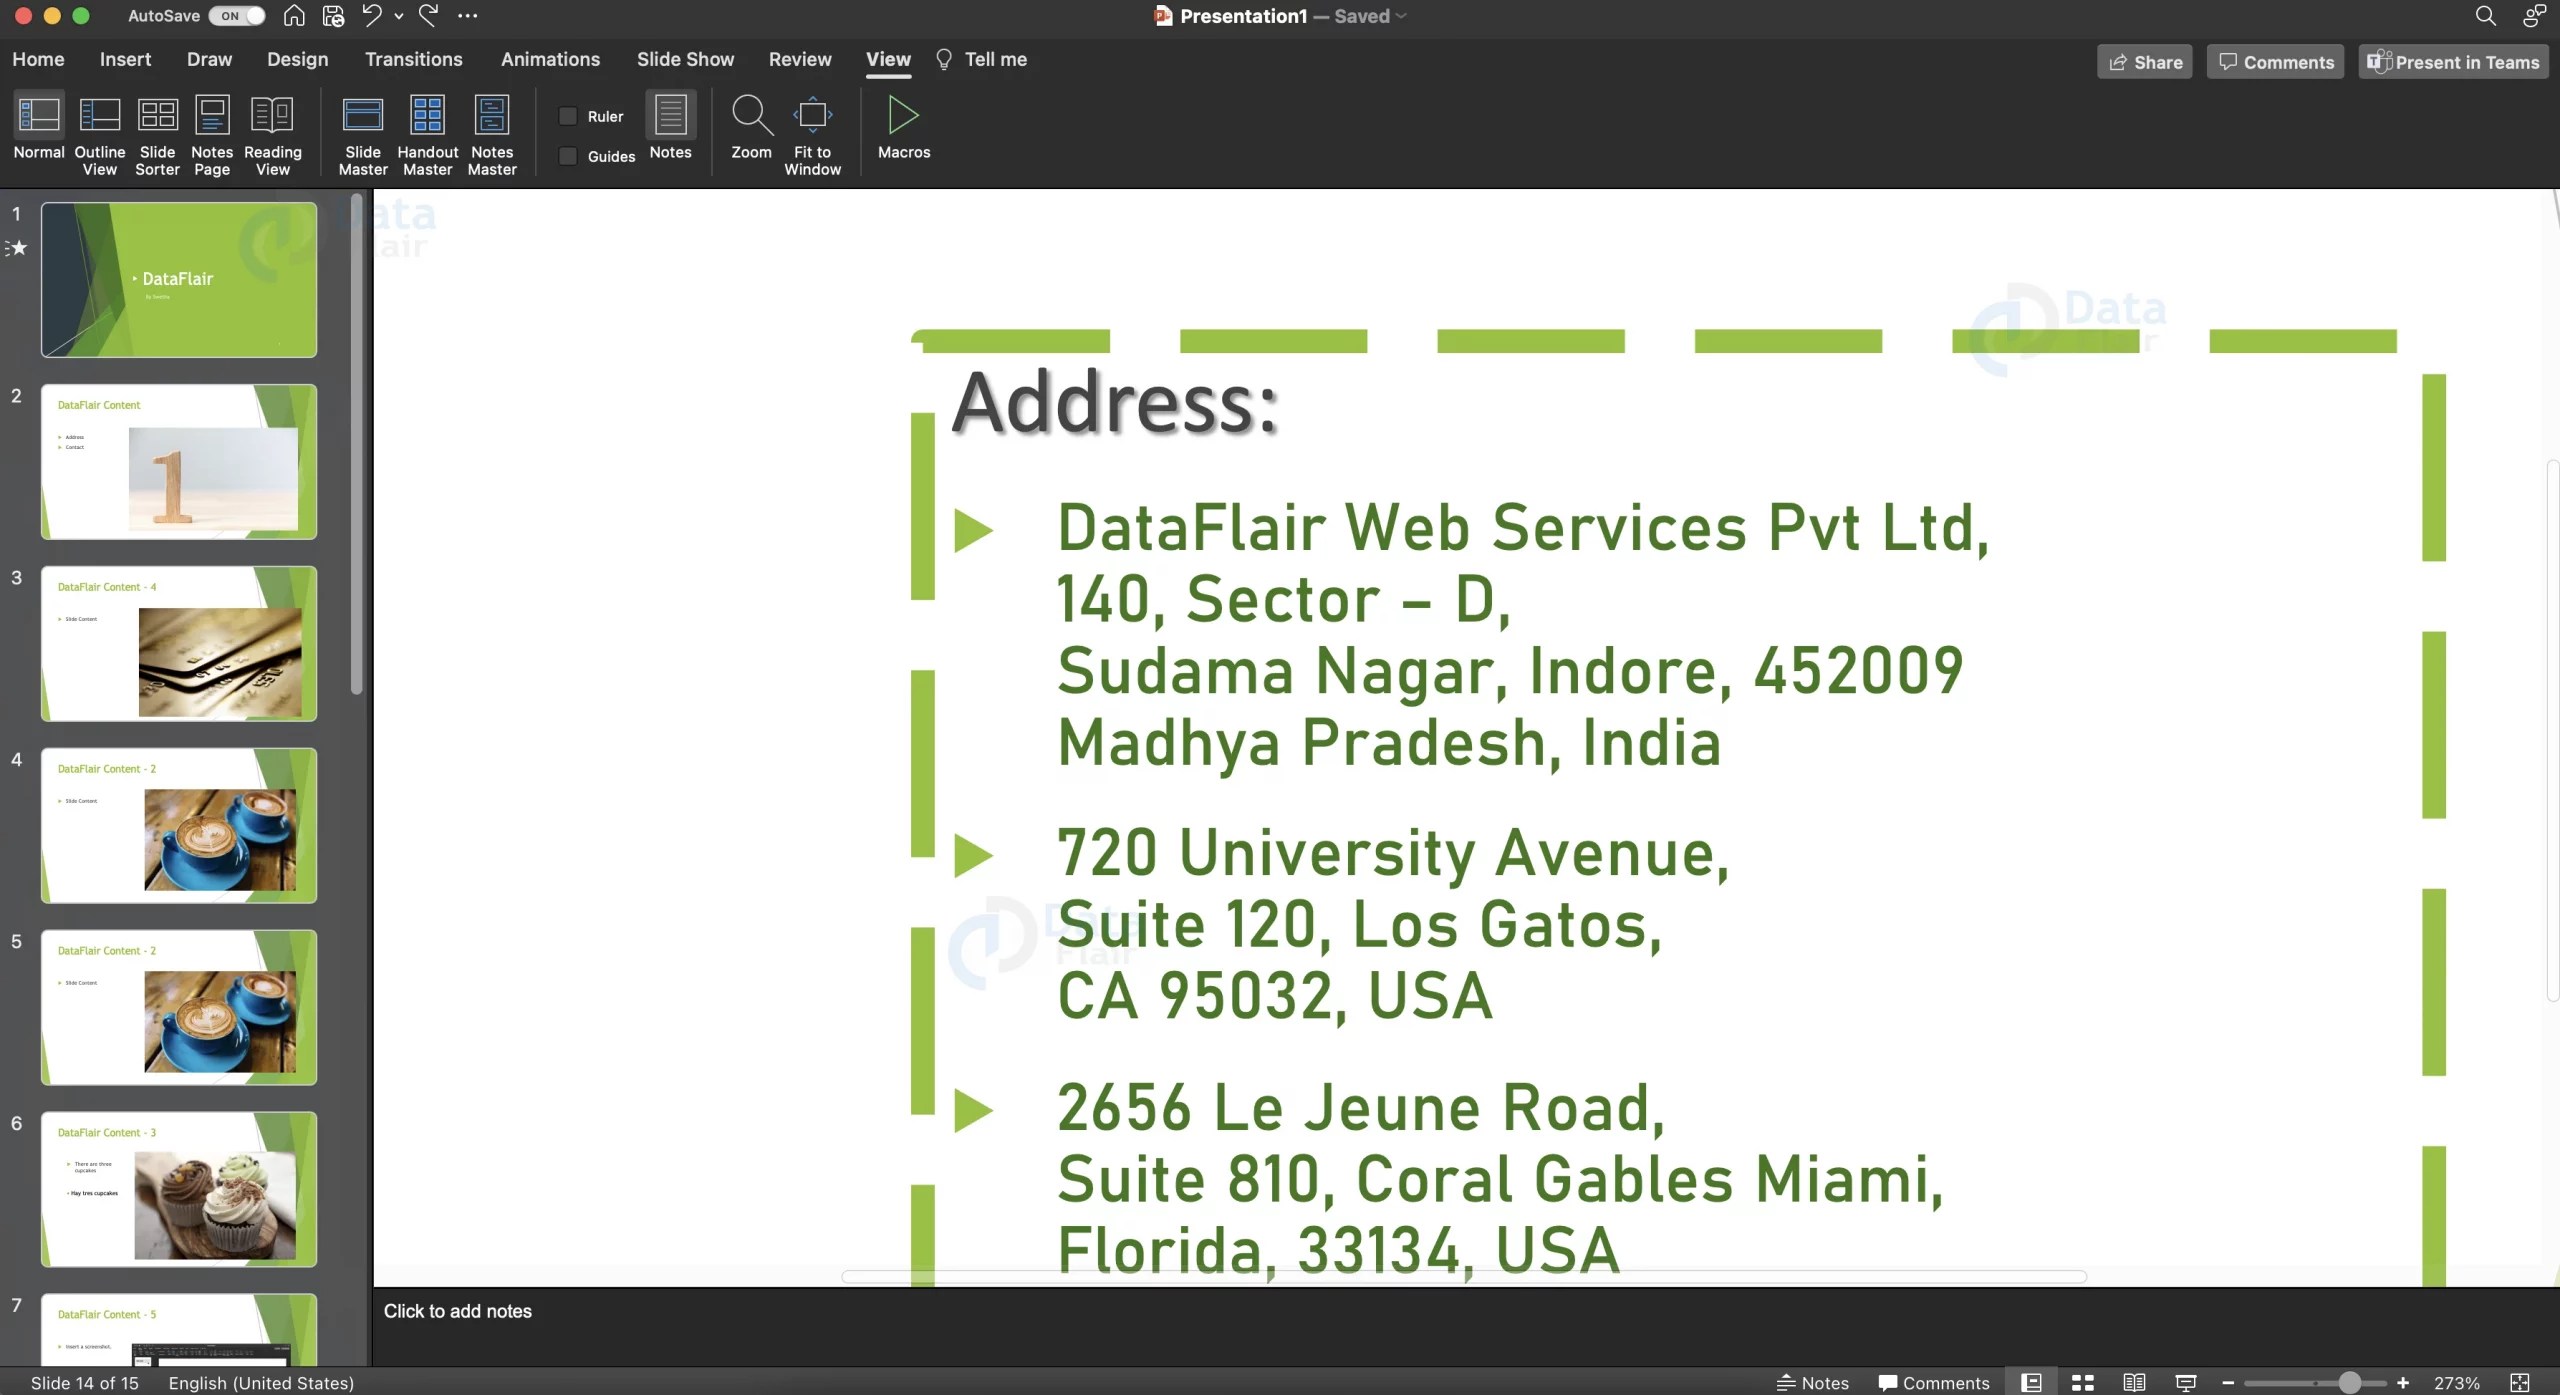Screen dimensions: 2560x1395
Task: Open the Slide Master editor
Action: point(362,133)
